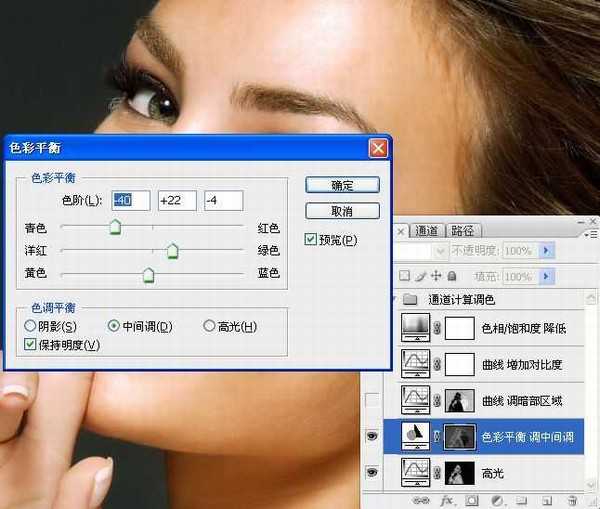Select the 阴影 shadows radio button
Viewport: 600px width, 509px height.
point(31,327)
